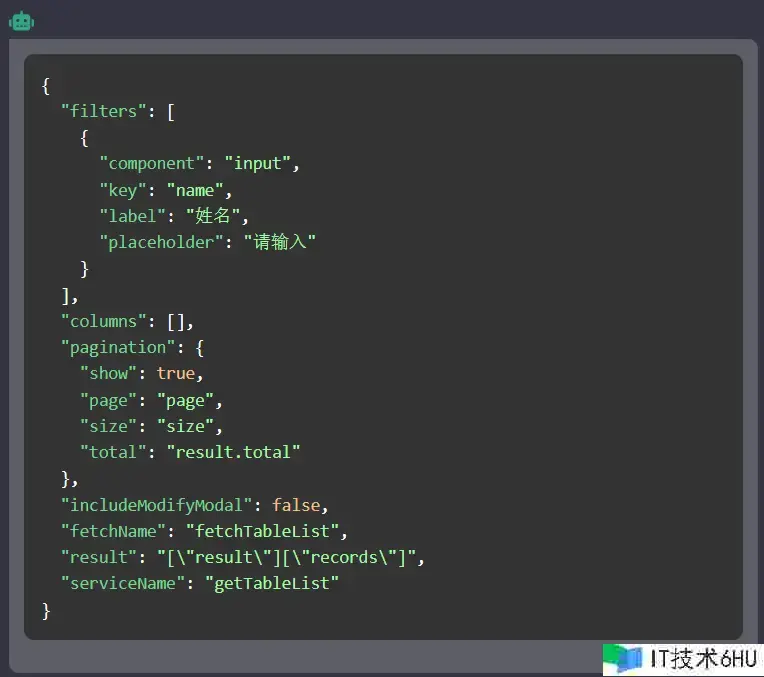Click the "name" string value

tap(195, 190)
